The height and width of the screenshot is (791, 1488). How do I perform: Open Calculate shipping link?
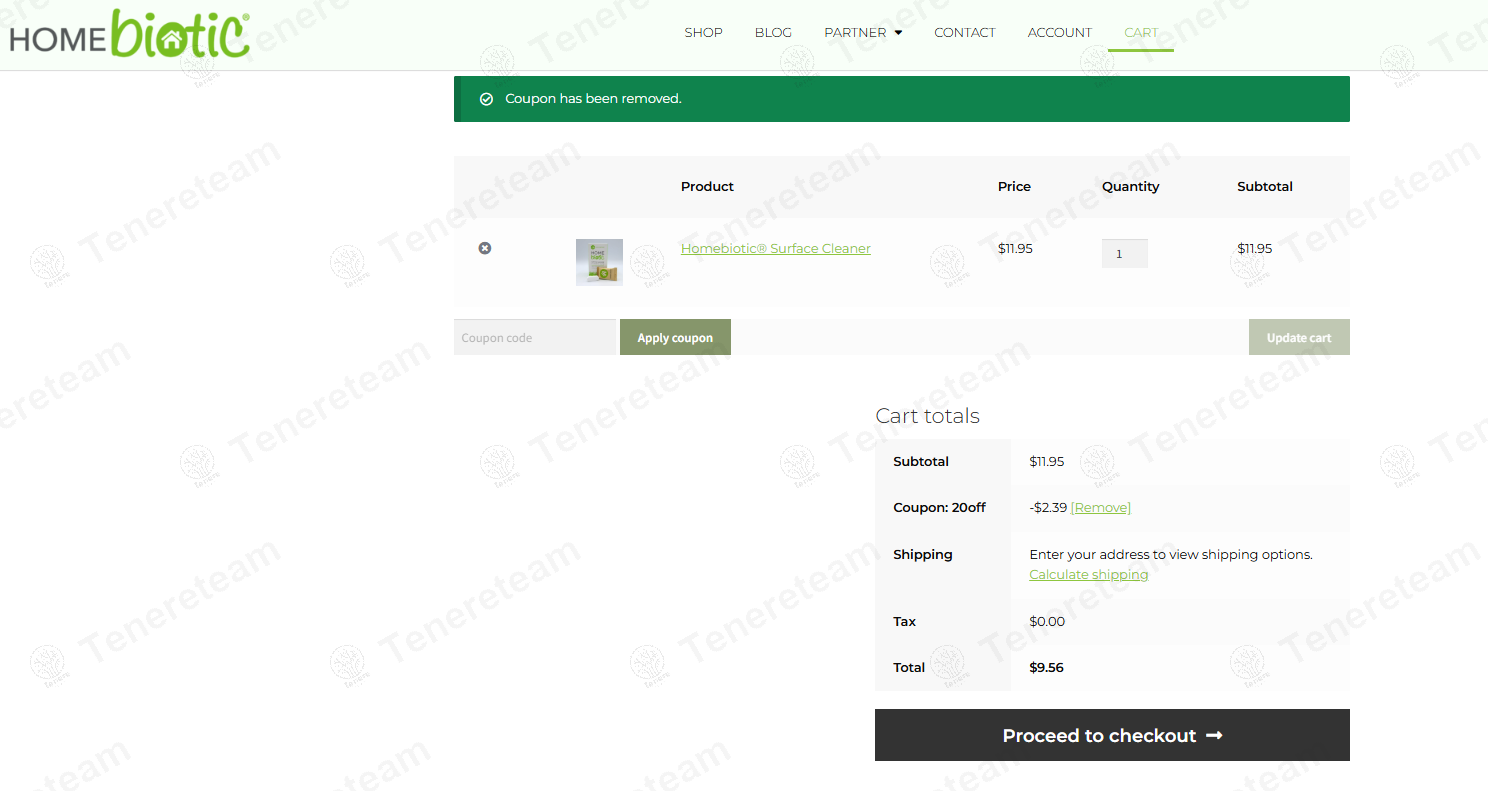pos(1089,574)
